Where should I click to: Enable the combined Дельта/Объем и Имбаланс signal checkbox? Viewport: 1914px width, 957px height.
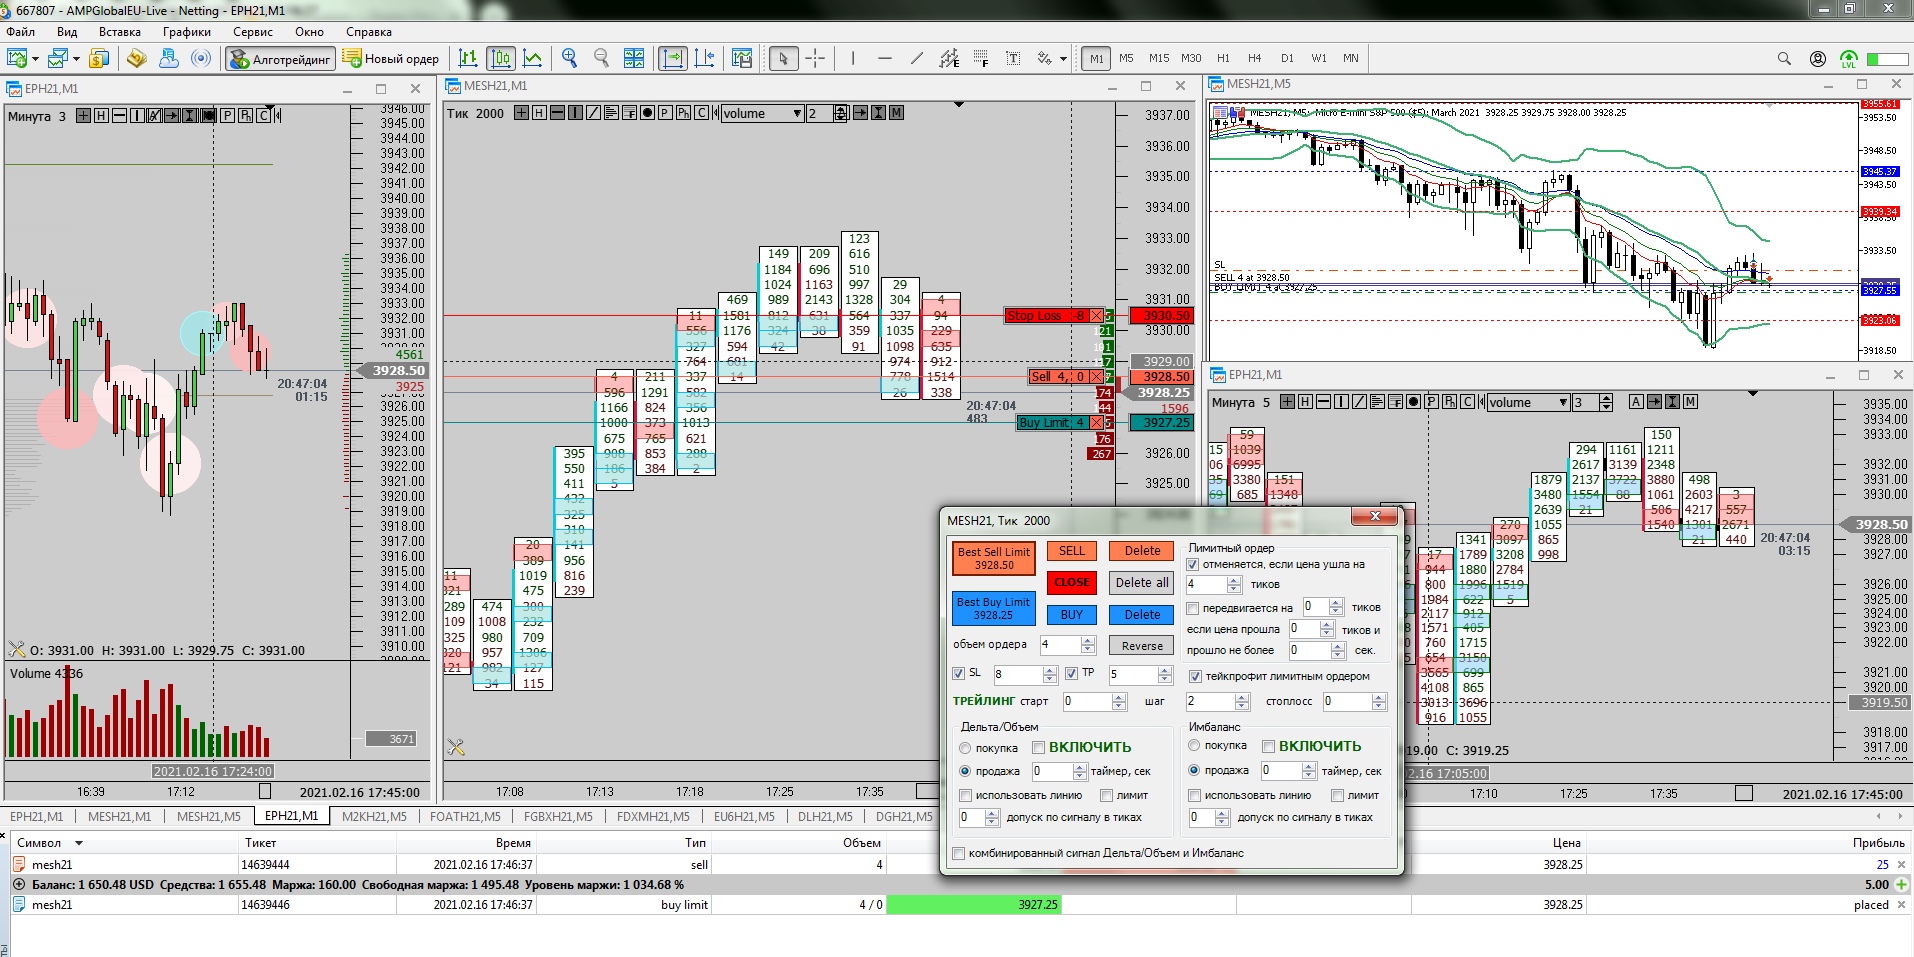[959, 853]
